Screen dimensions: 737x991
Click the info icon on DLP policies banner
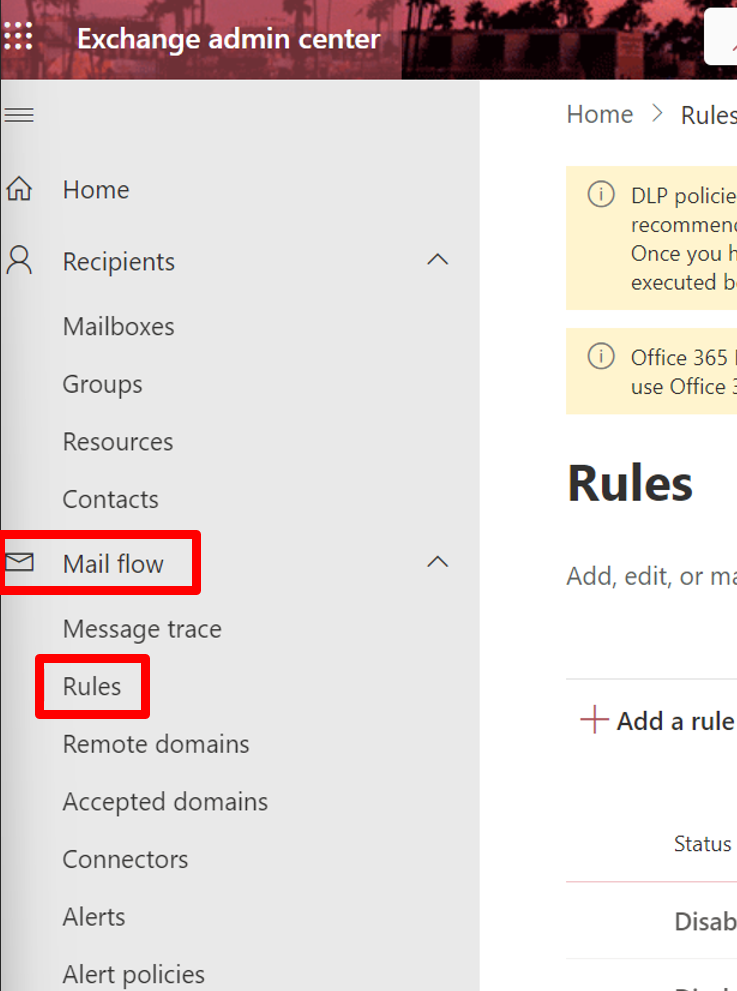[x=600, y=195]
